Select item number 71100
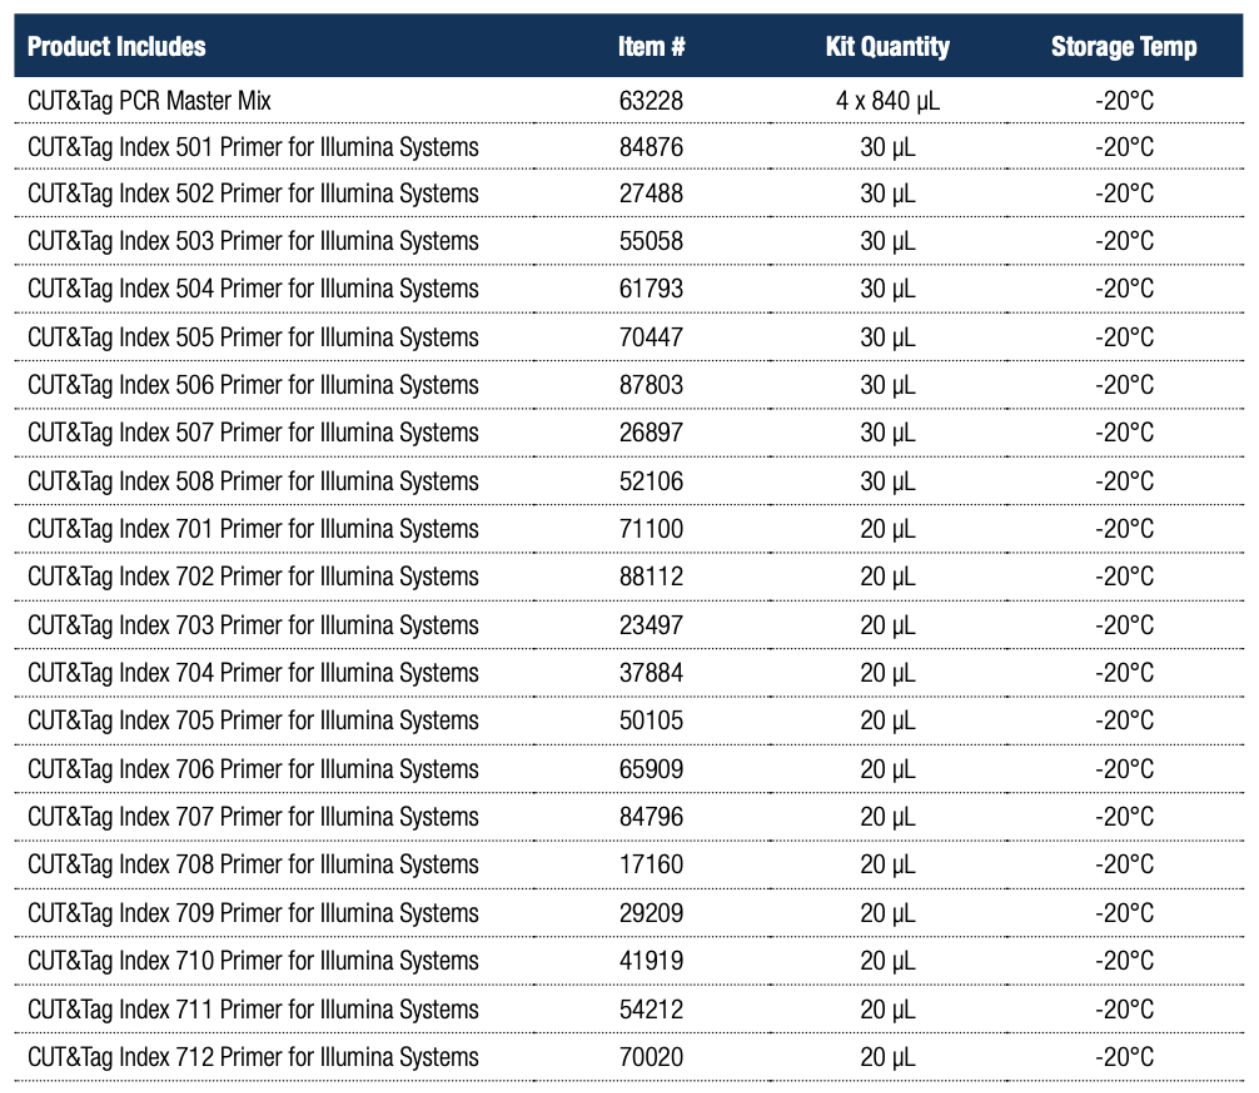Image resolution: width=1259 pixels, height=1093 pixels. tap(651, 529)
